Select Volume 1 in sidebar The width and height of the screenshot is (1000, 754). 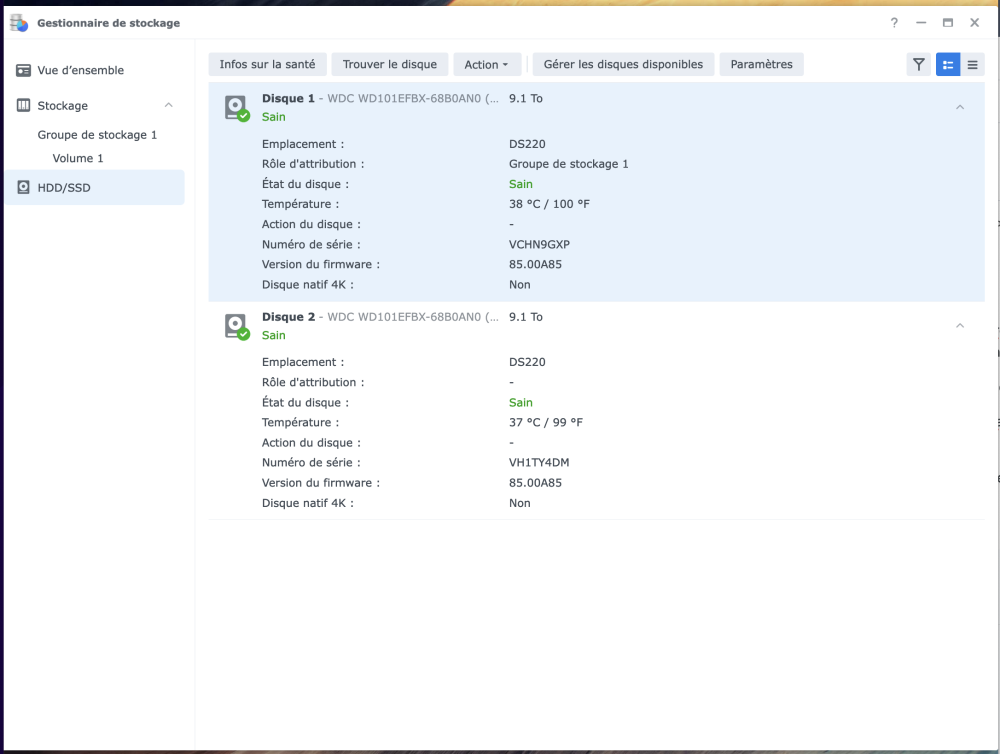[x=78, y=159]
